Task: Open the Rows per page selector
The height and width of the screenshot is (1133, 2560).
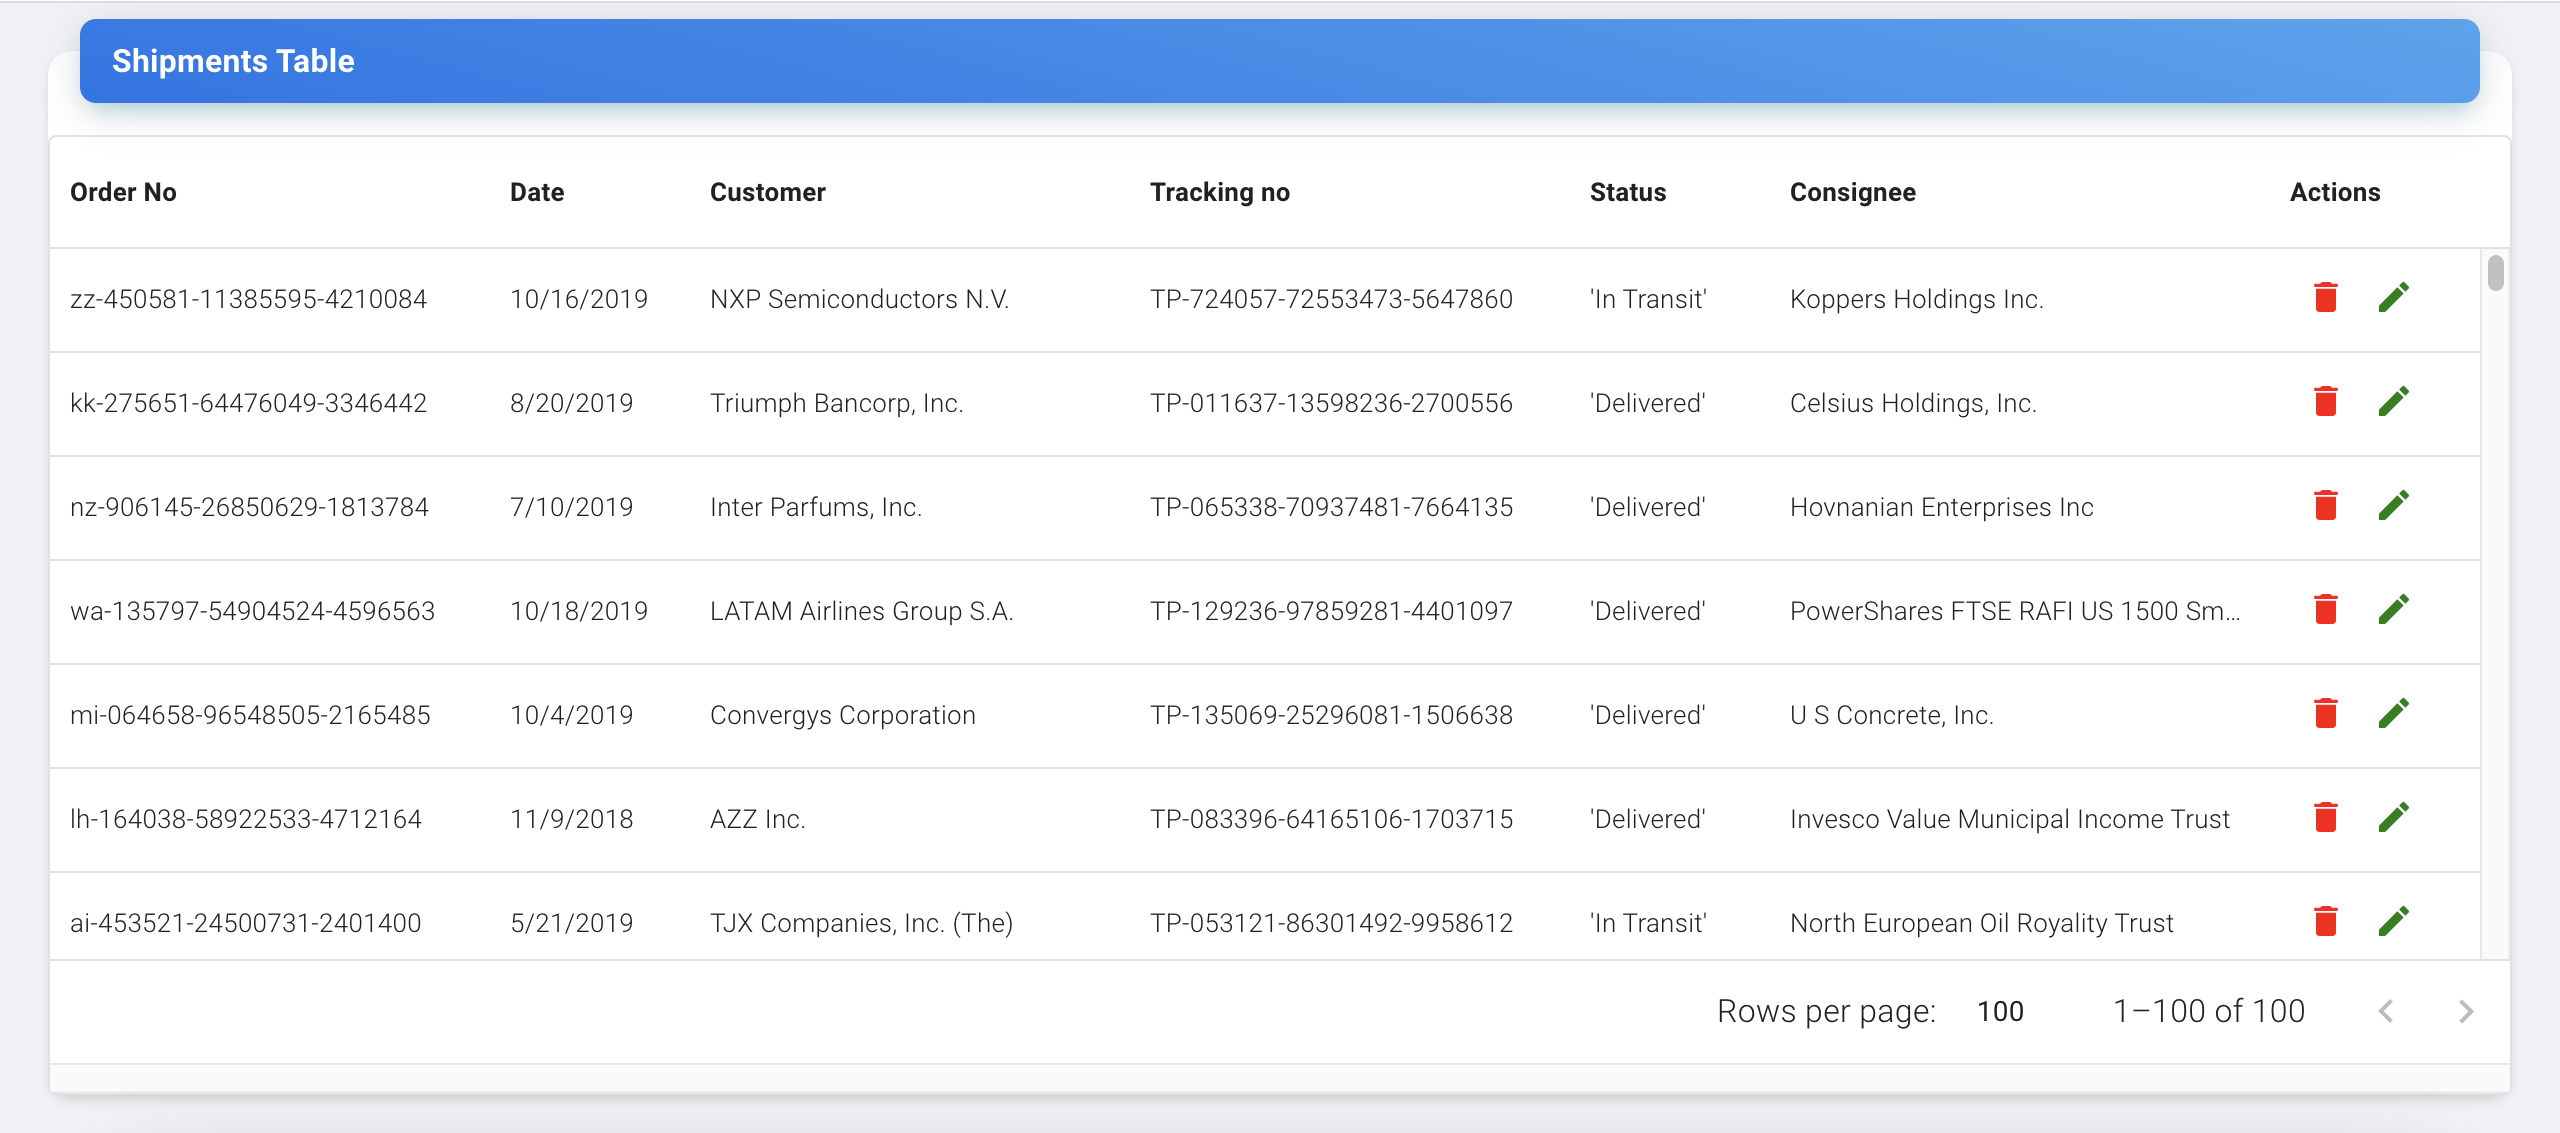Action: tap(1999, 1011)
